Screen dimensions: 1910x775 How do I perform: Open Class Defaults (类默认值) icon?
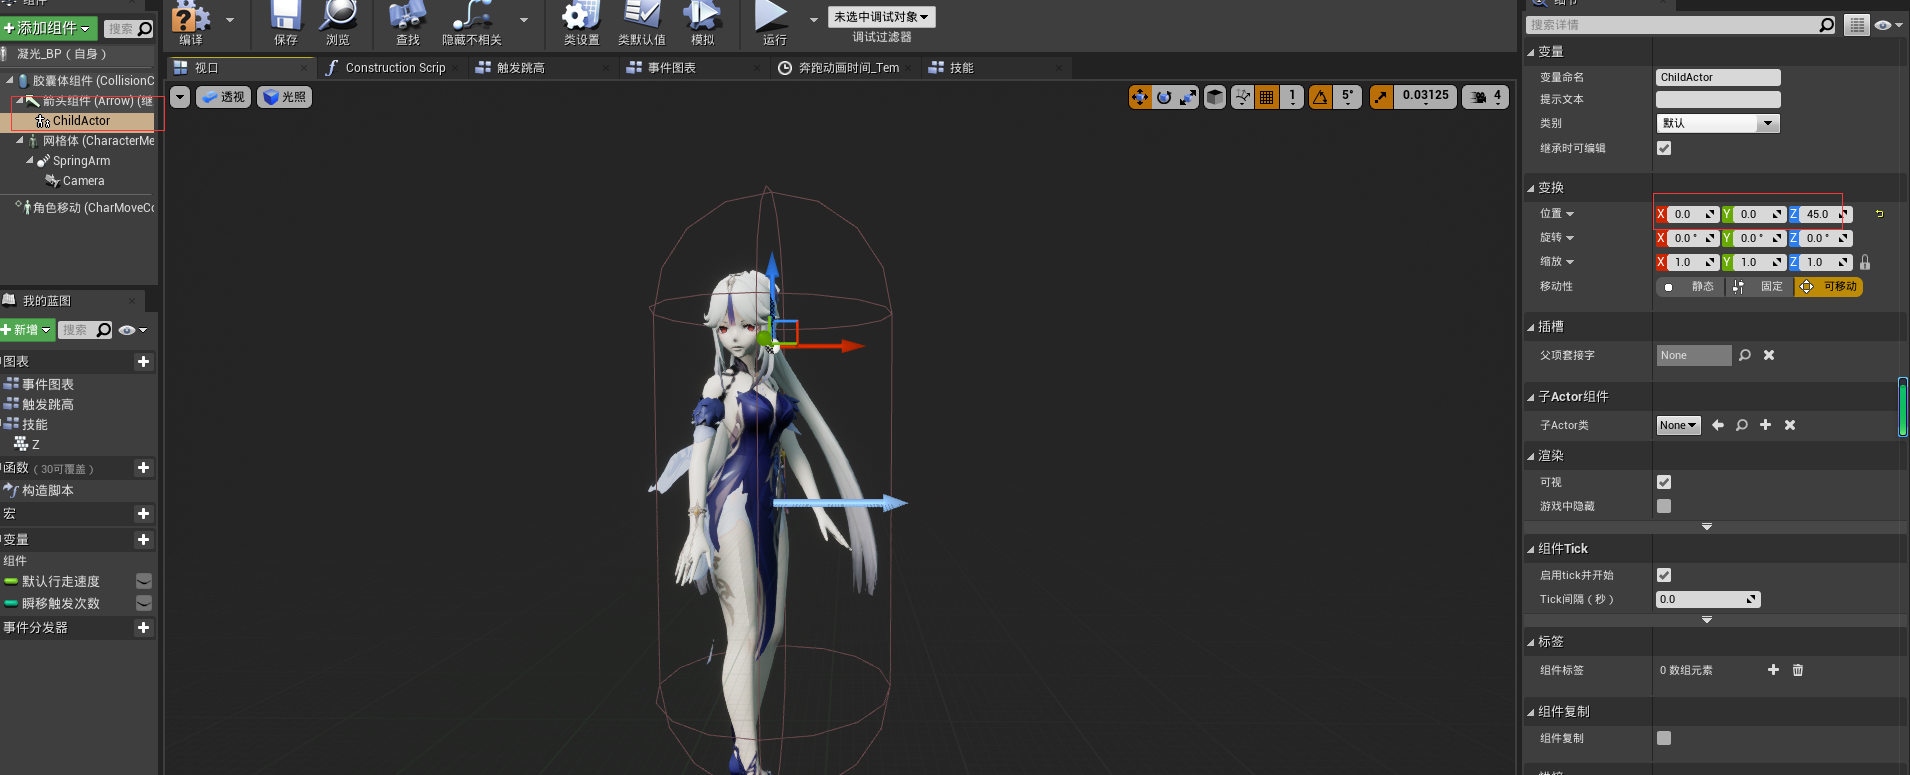(x=642, y=16)
